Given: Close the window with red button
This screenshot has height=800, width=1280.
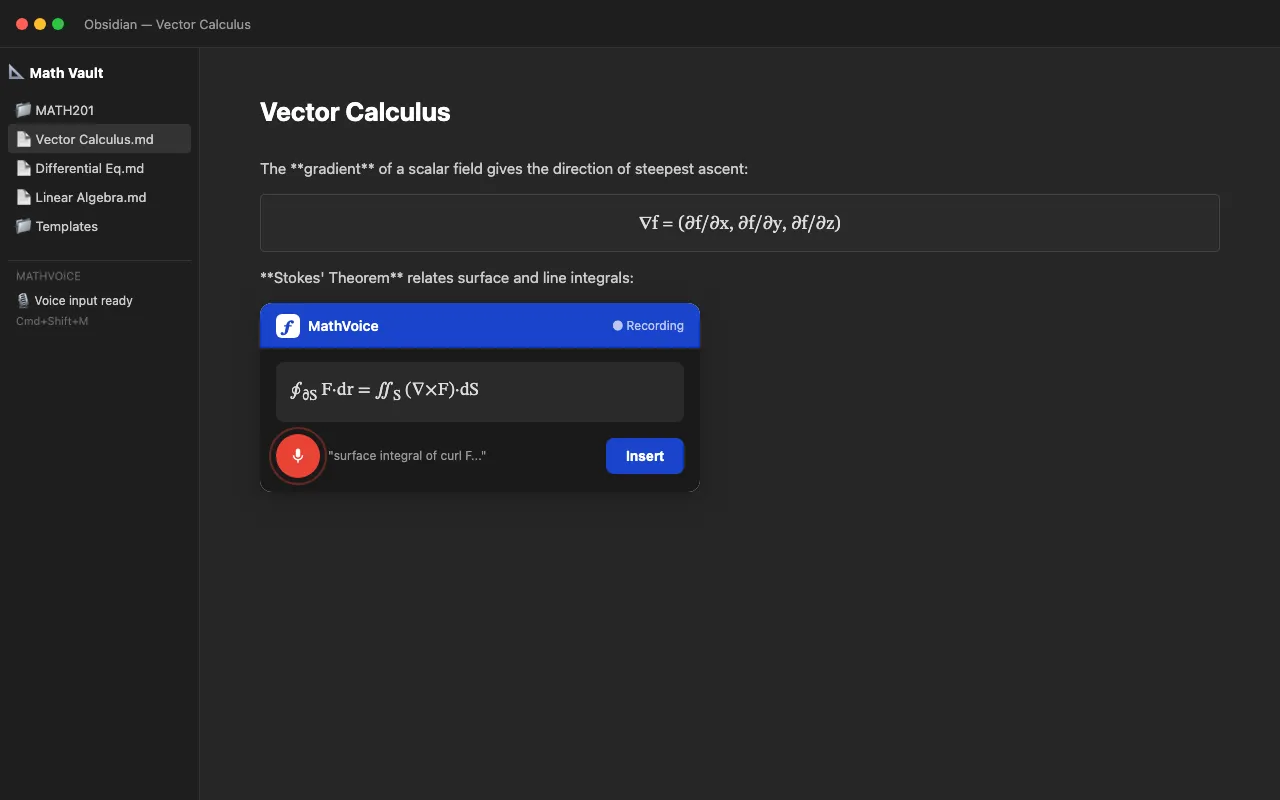Looking at the screenshot, I should click(x=22, y=24).
